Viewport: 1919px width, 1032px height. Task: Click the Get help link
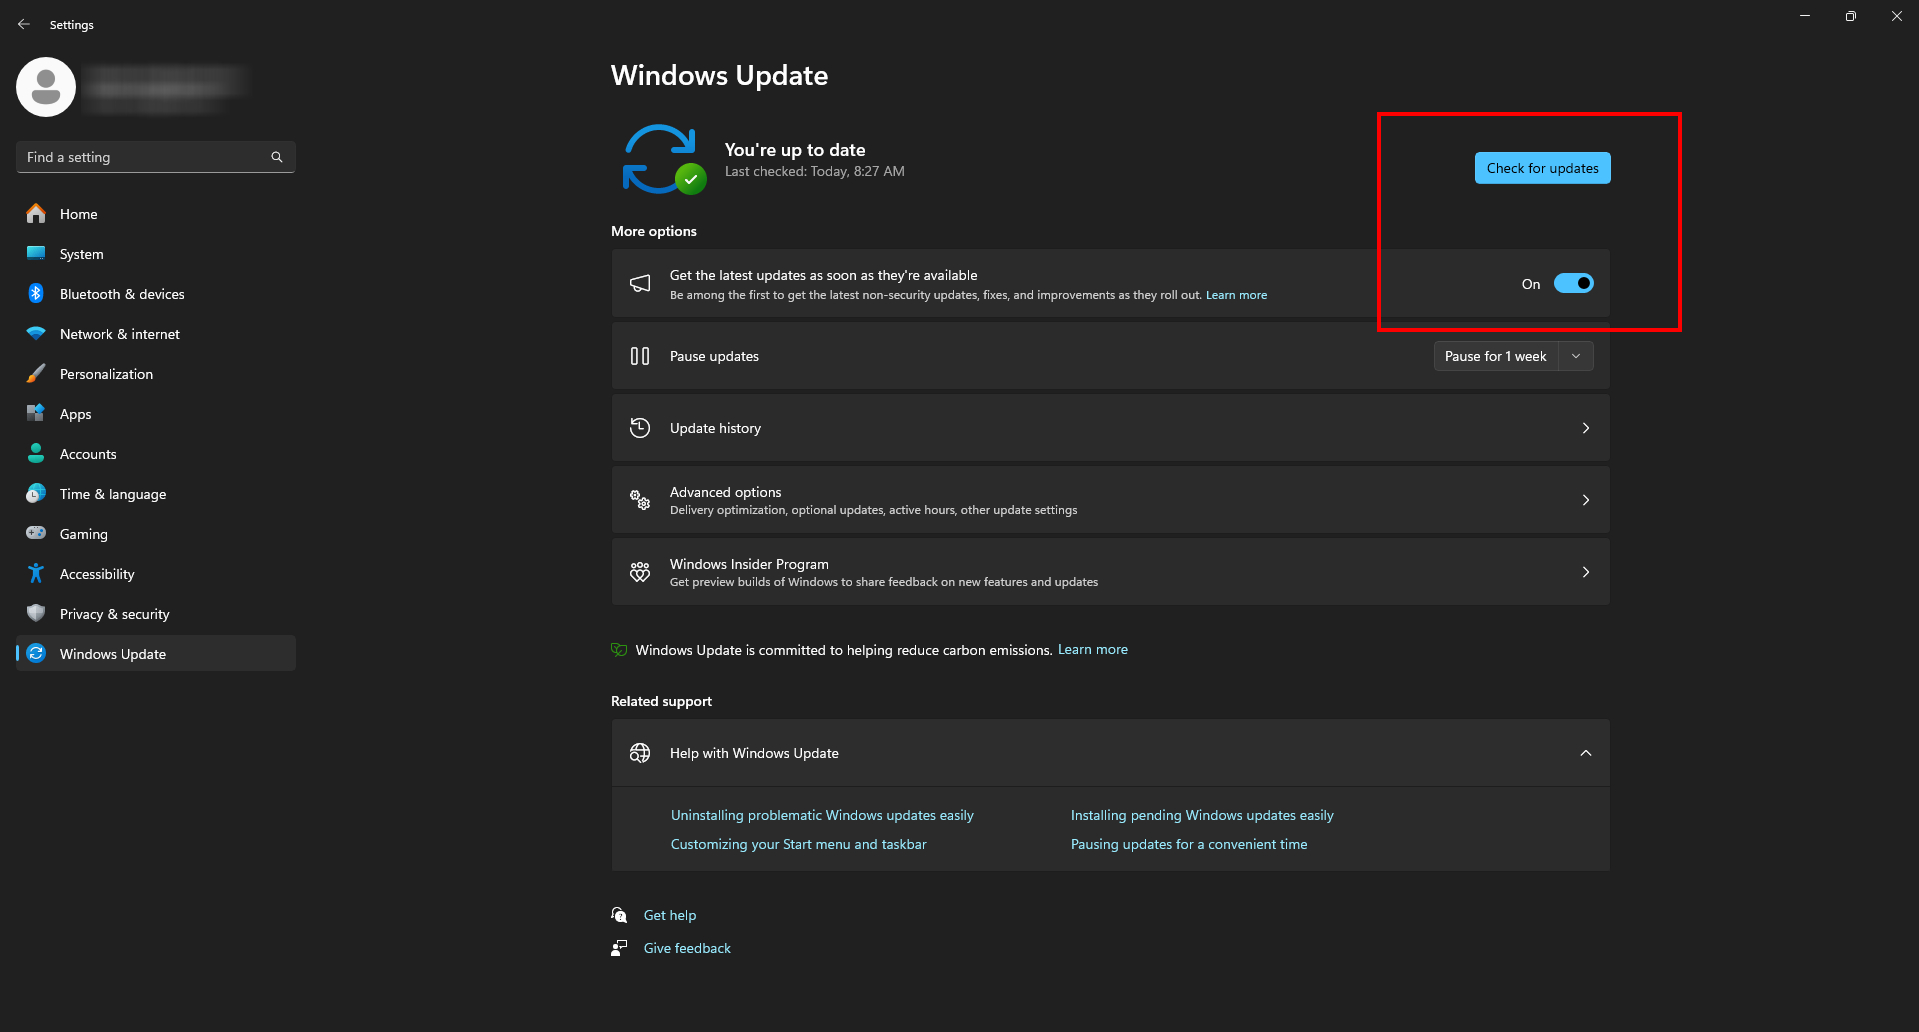(x=670, y=915)
